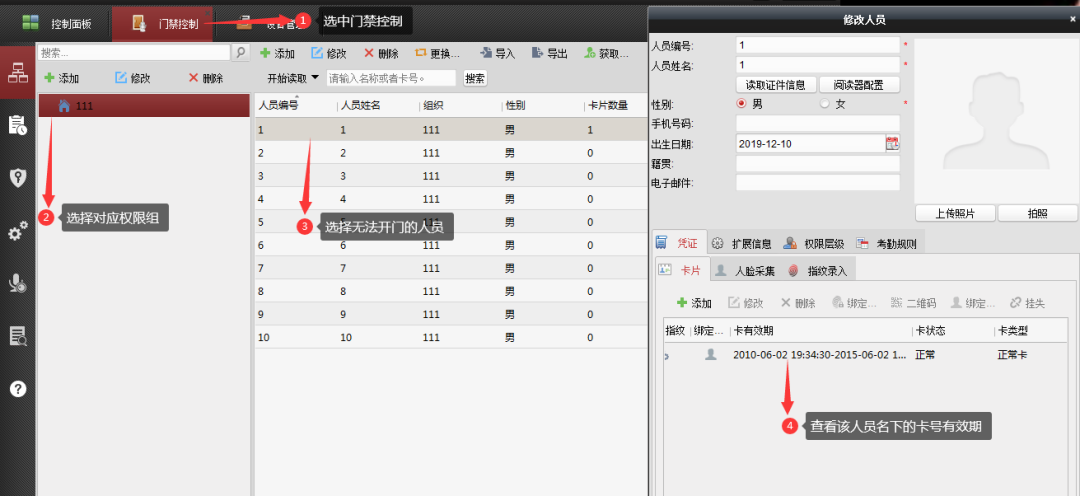Click the search magnifier icon beside the left search box
This screenshot has height=496, width=1080.
(241, 52)
